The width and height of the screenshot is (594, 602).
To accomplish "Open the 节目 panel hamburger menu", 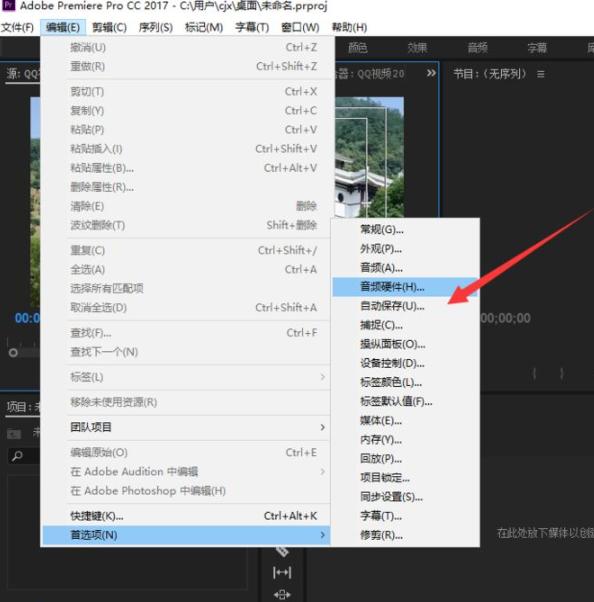I will [541, 74].
